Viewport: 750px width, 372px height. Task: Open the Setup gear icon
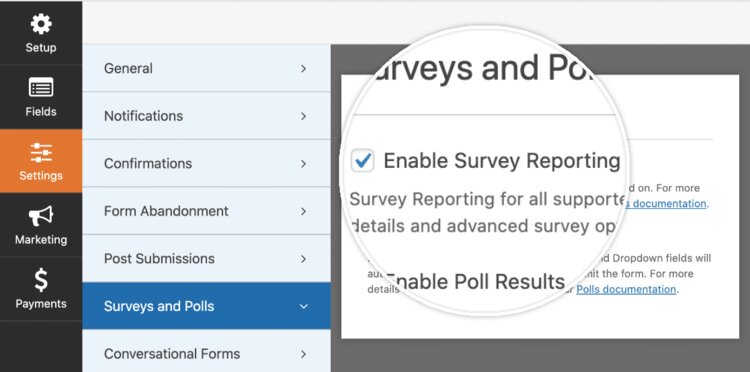click(x=41, y=23)
